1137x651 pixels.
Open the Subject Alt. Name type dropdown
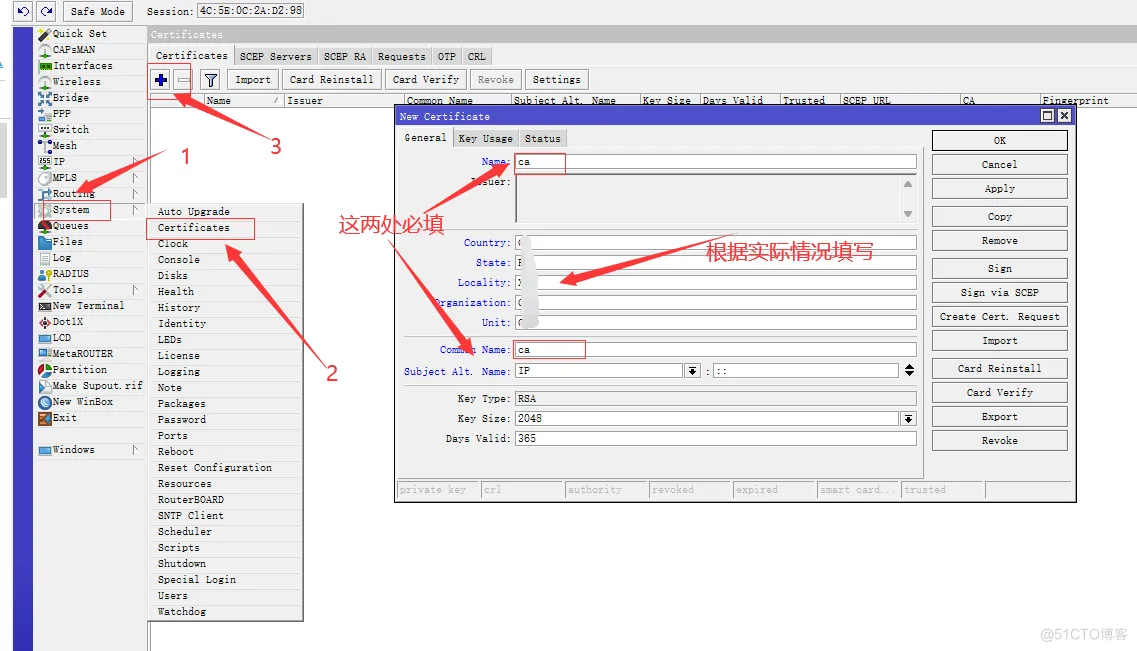coord(692,371)
